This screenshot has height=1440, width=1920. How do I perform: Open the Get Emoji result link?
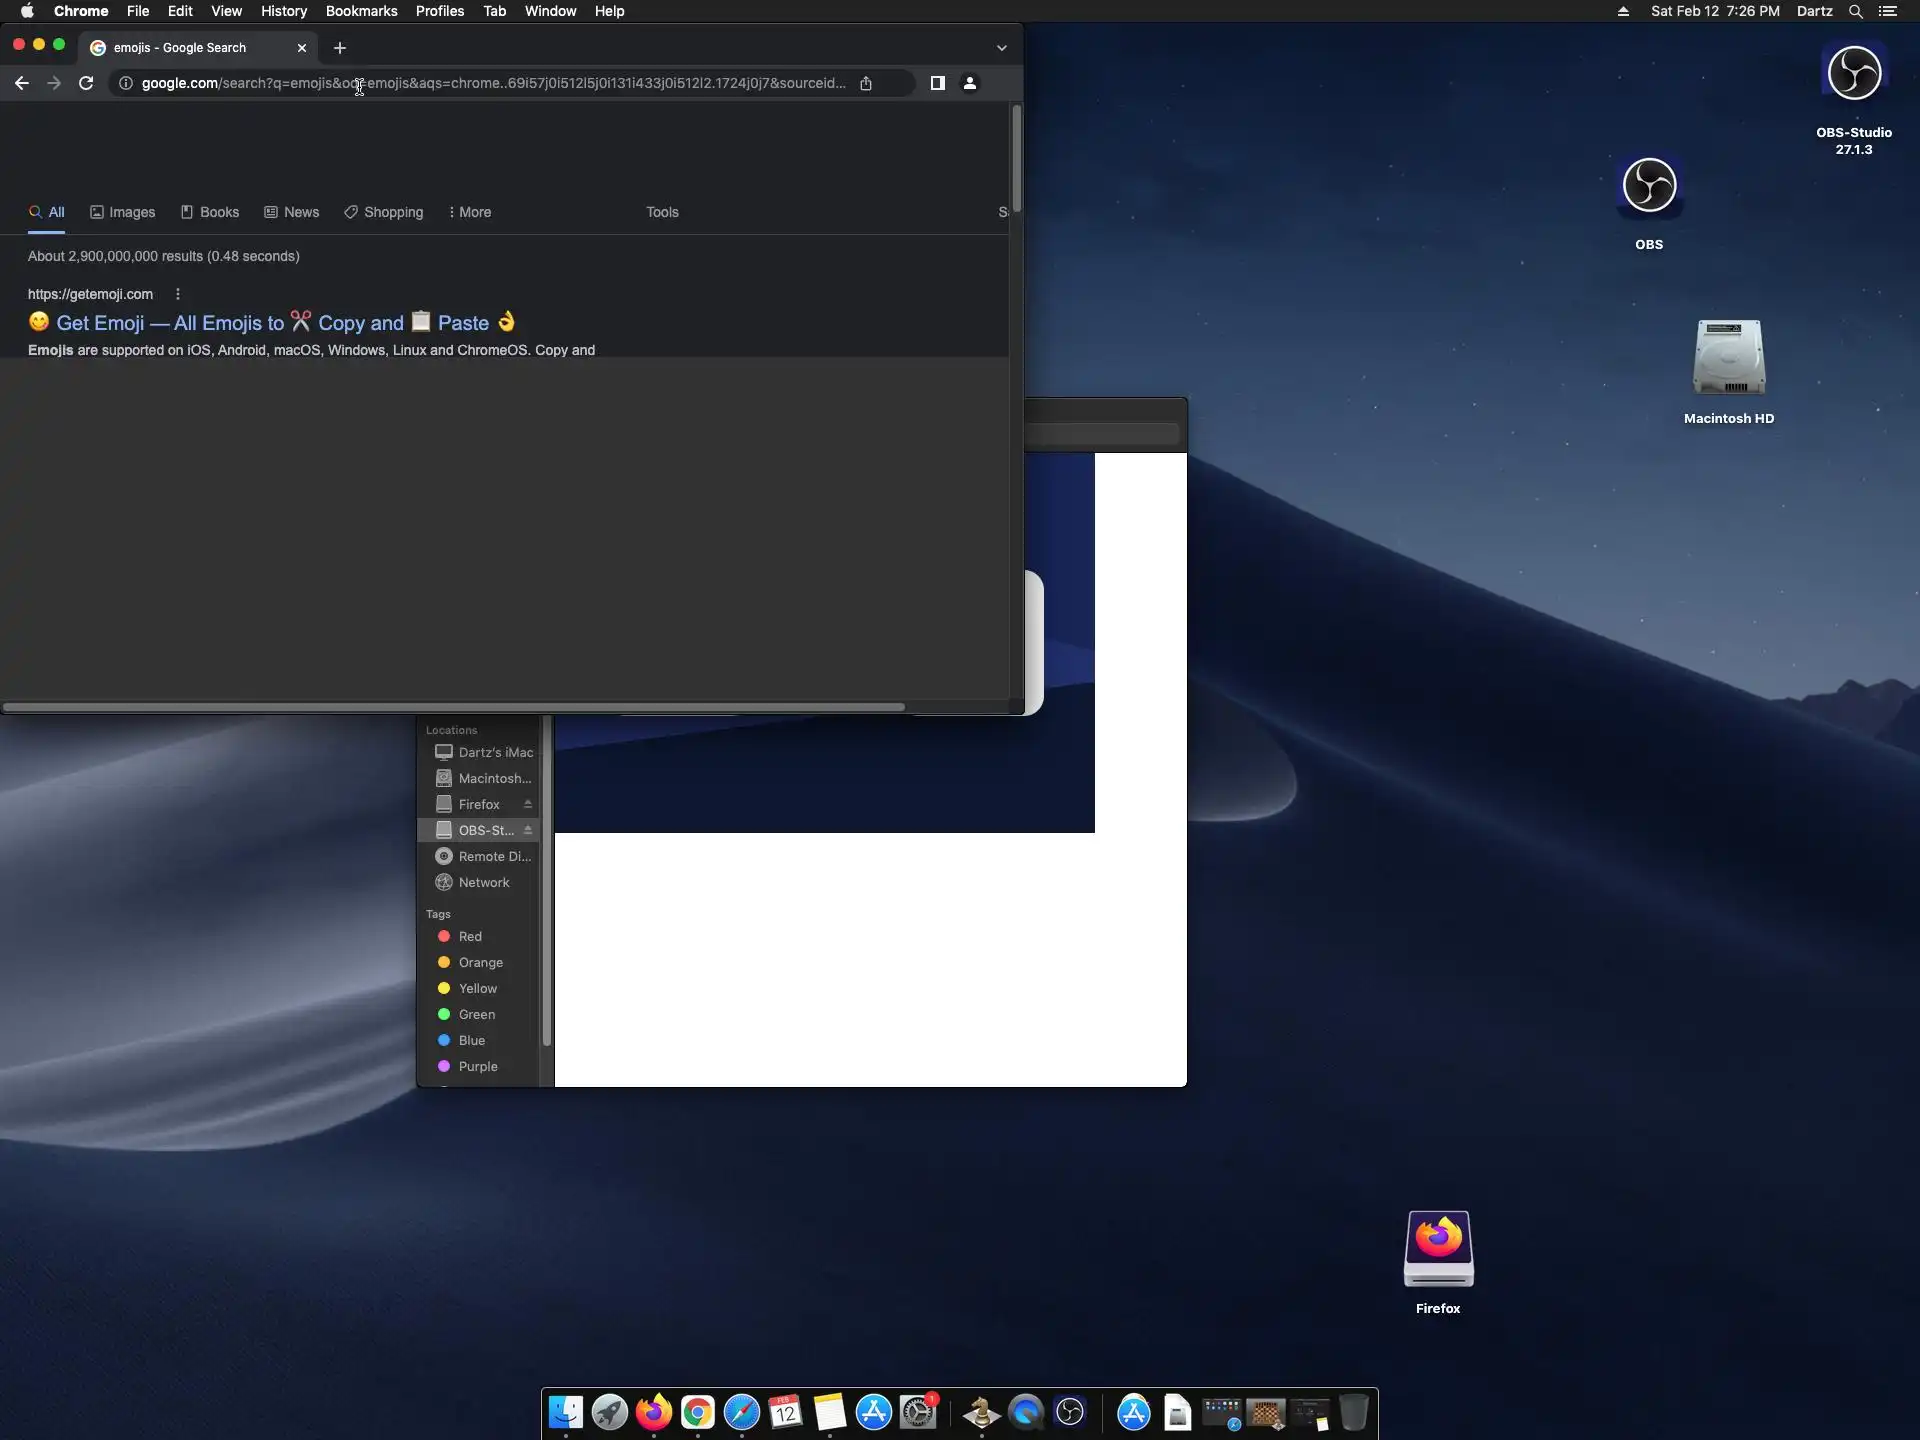pyautogui.click(x=270, y=323)
